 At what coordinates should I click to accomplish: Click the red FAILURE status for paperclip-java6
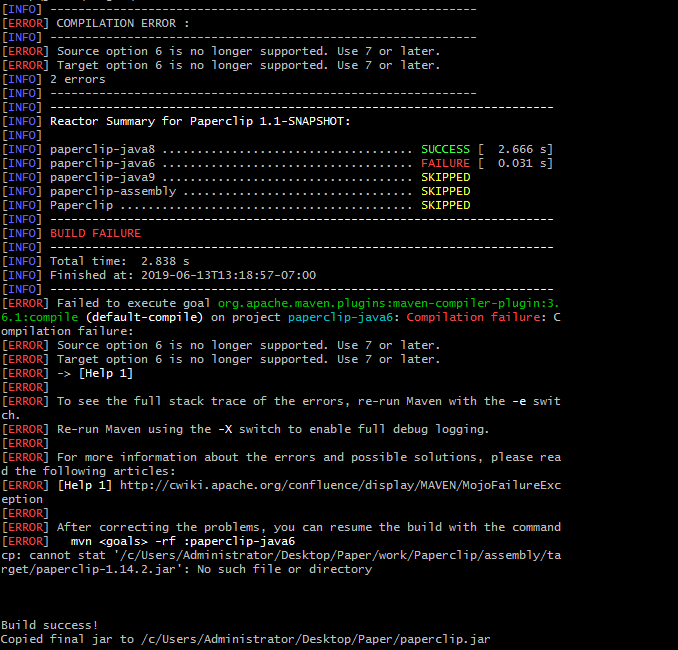tap(445, 163)
